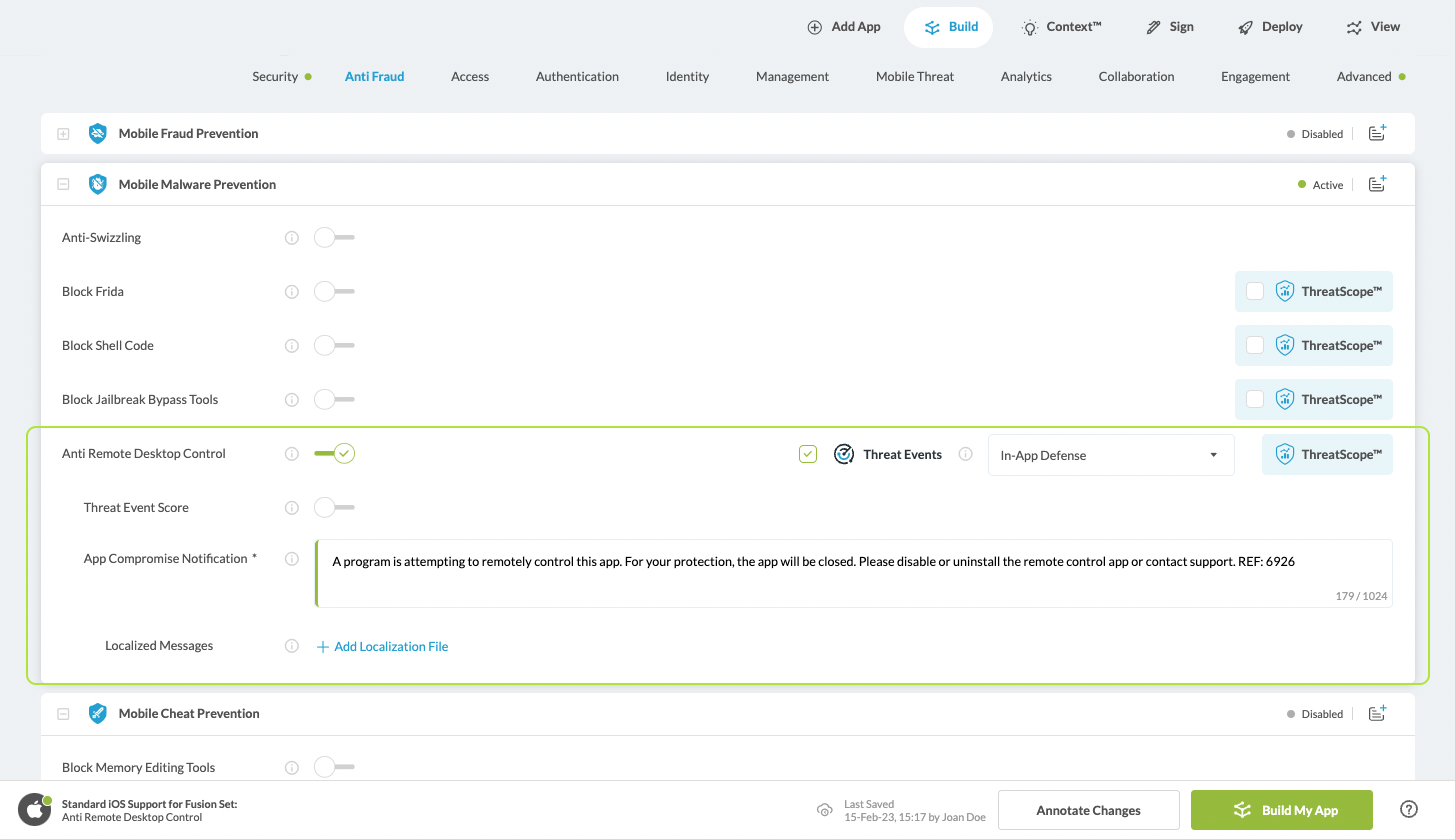Screen dimensions: 1455x840
Task: Check the ThreatScope checkbox for Block Frida
Action: point(1255,292)
